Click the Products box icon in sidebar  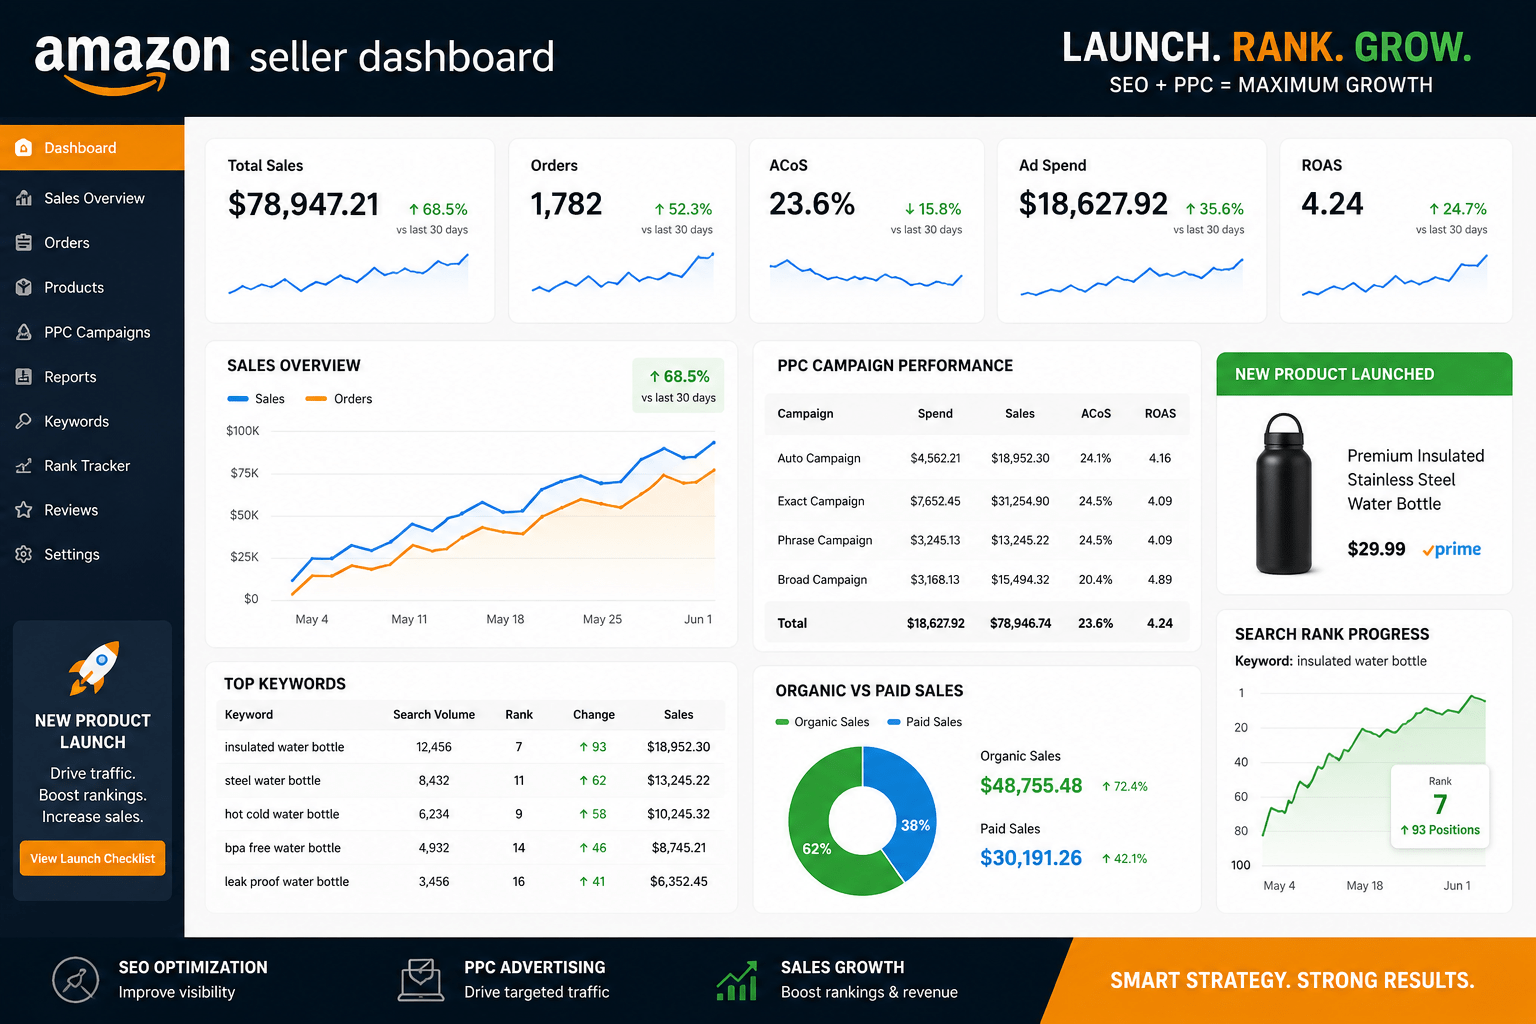pyautogui.click(x=24, y=287)
